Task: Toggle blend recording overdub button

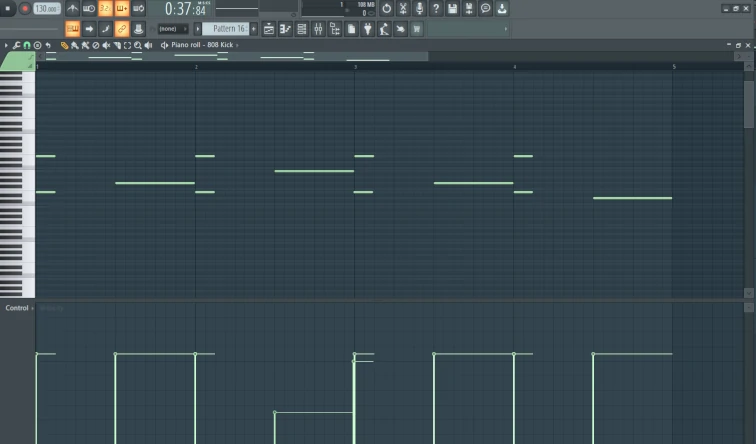Action: (122, 8)
